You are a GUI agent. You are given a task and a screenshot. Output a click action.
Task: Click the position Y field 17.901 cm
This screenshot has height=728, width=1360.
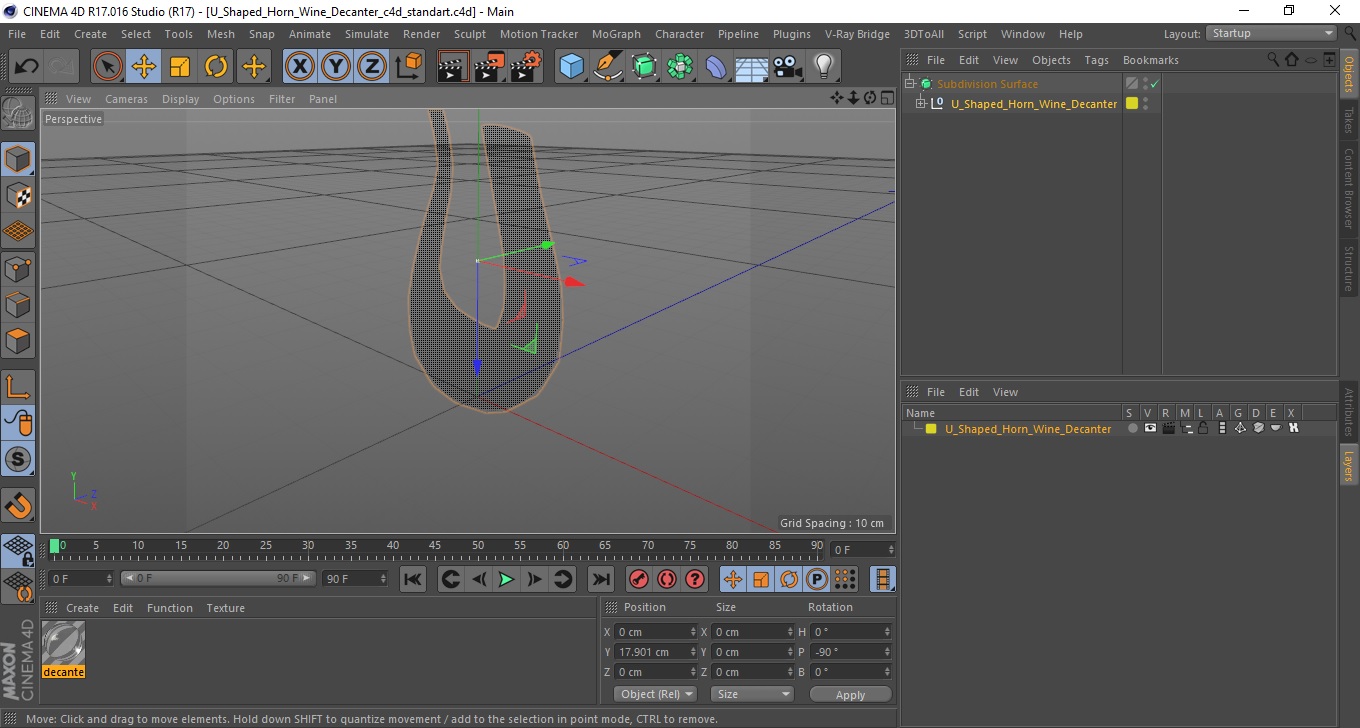click(656, 652)
